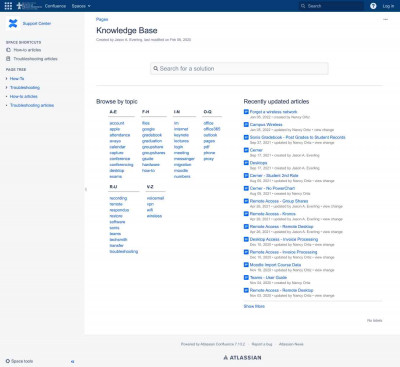Browse the gradebook topic label
This screenshot has width=400, height=367.
[152, 135]
